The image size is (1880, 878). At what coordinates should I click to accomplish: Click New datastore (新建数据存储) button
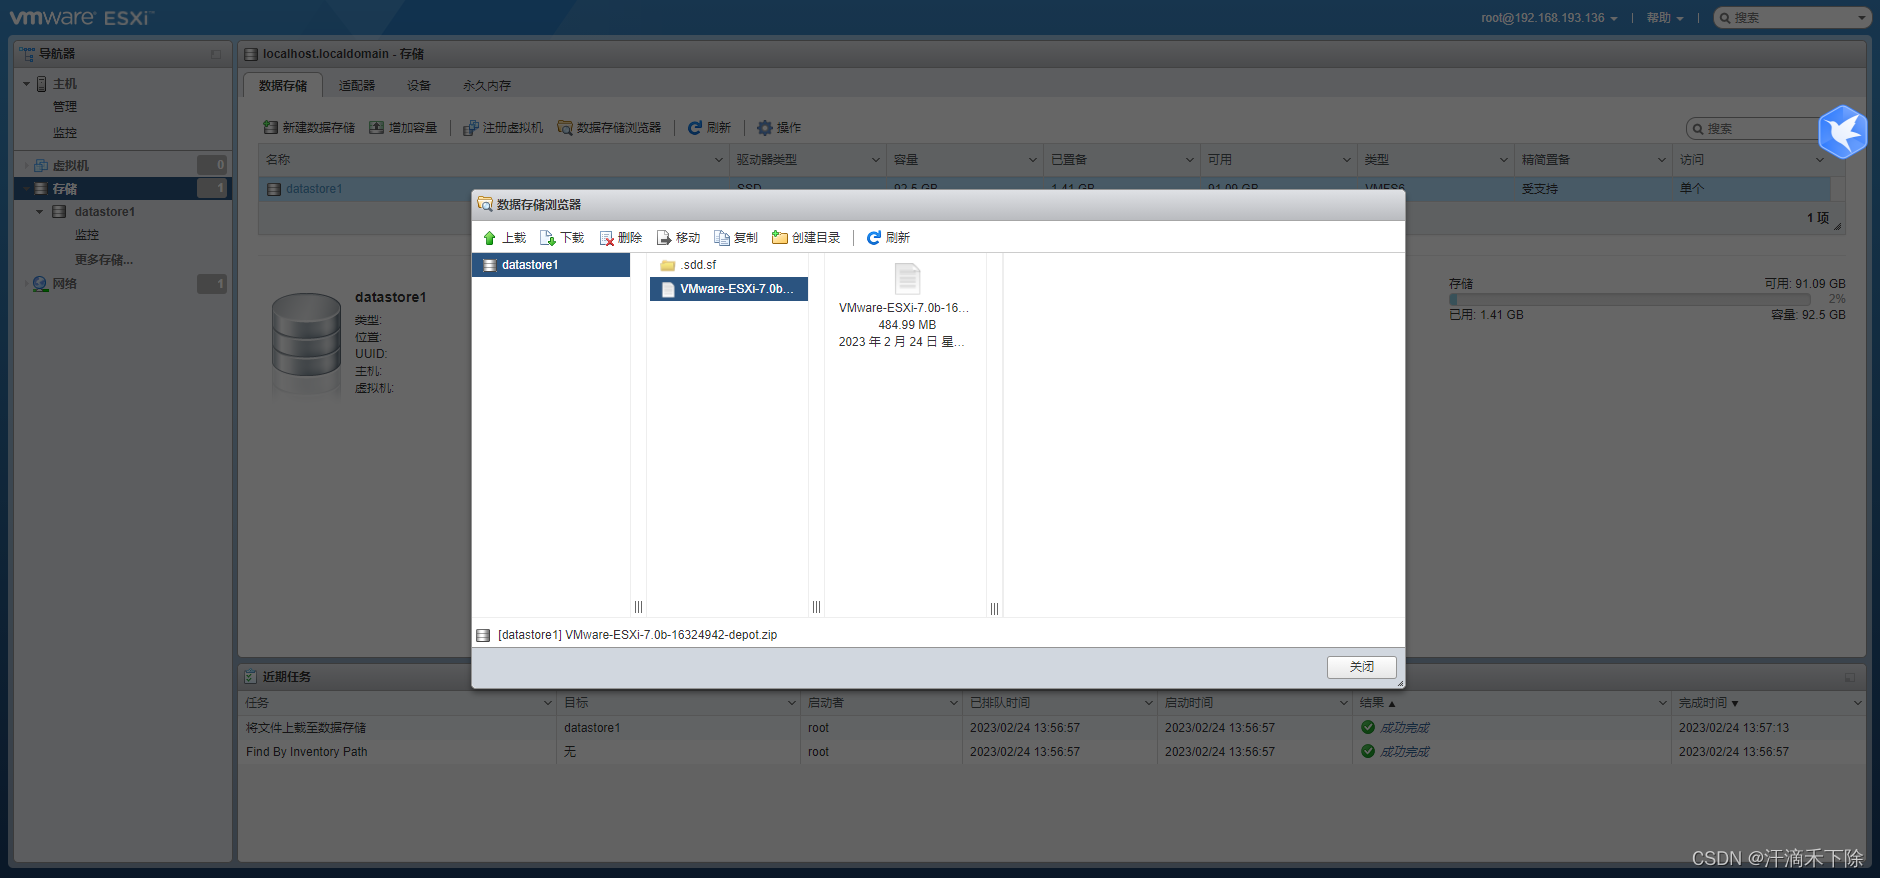309,128
